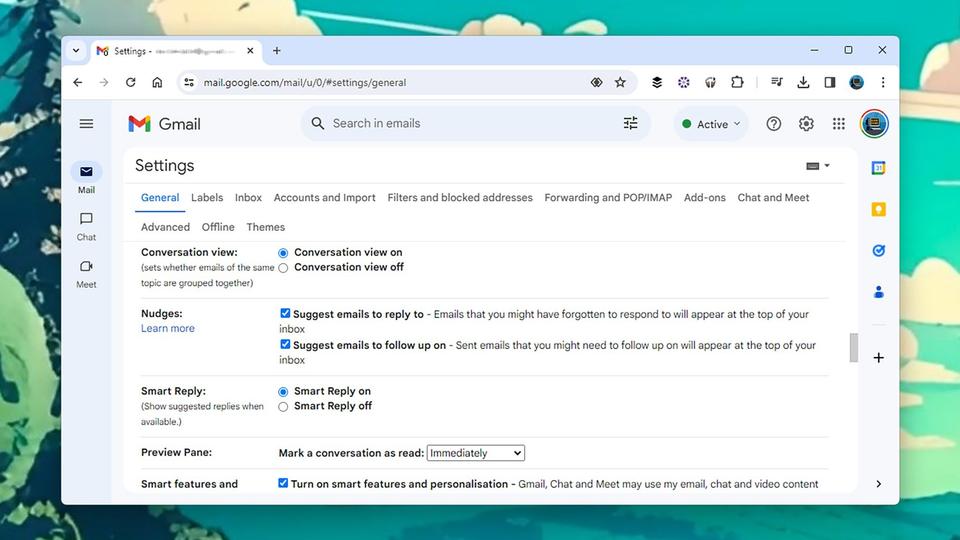Open the Meet section in sidebar

pos(86,274)
